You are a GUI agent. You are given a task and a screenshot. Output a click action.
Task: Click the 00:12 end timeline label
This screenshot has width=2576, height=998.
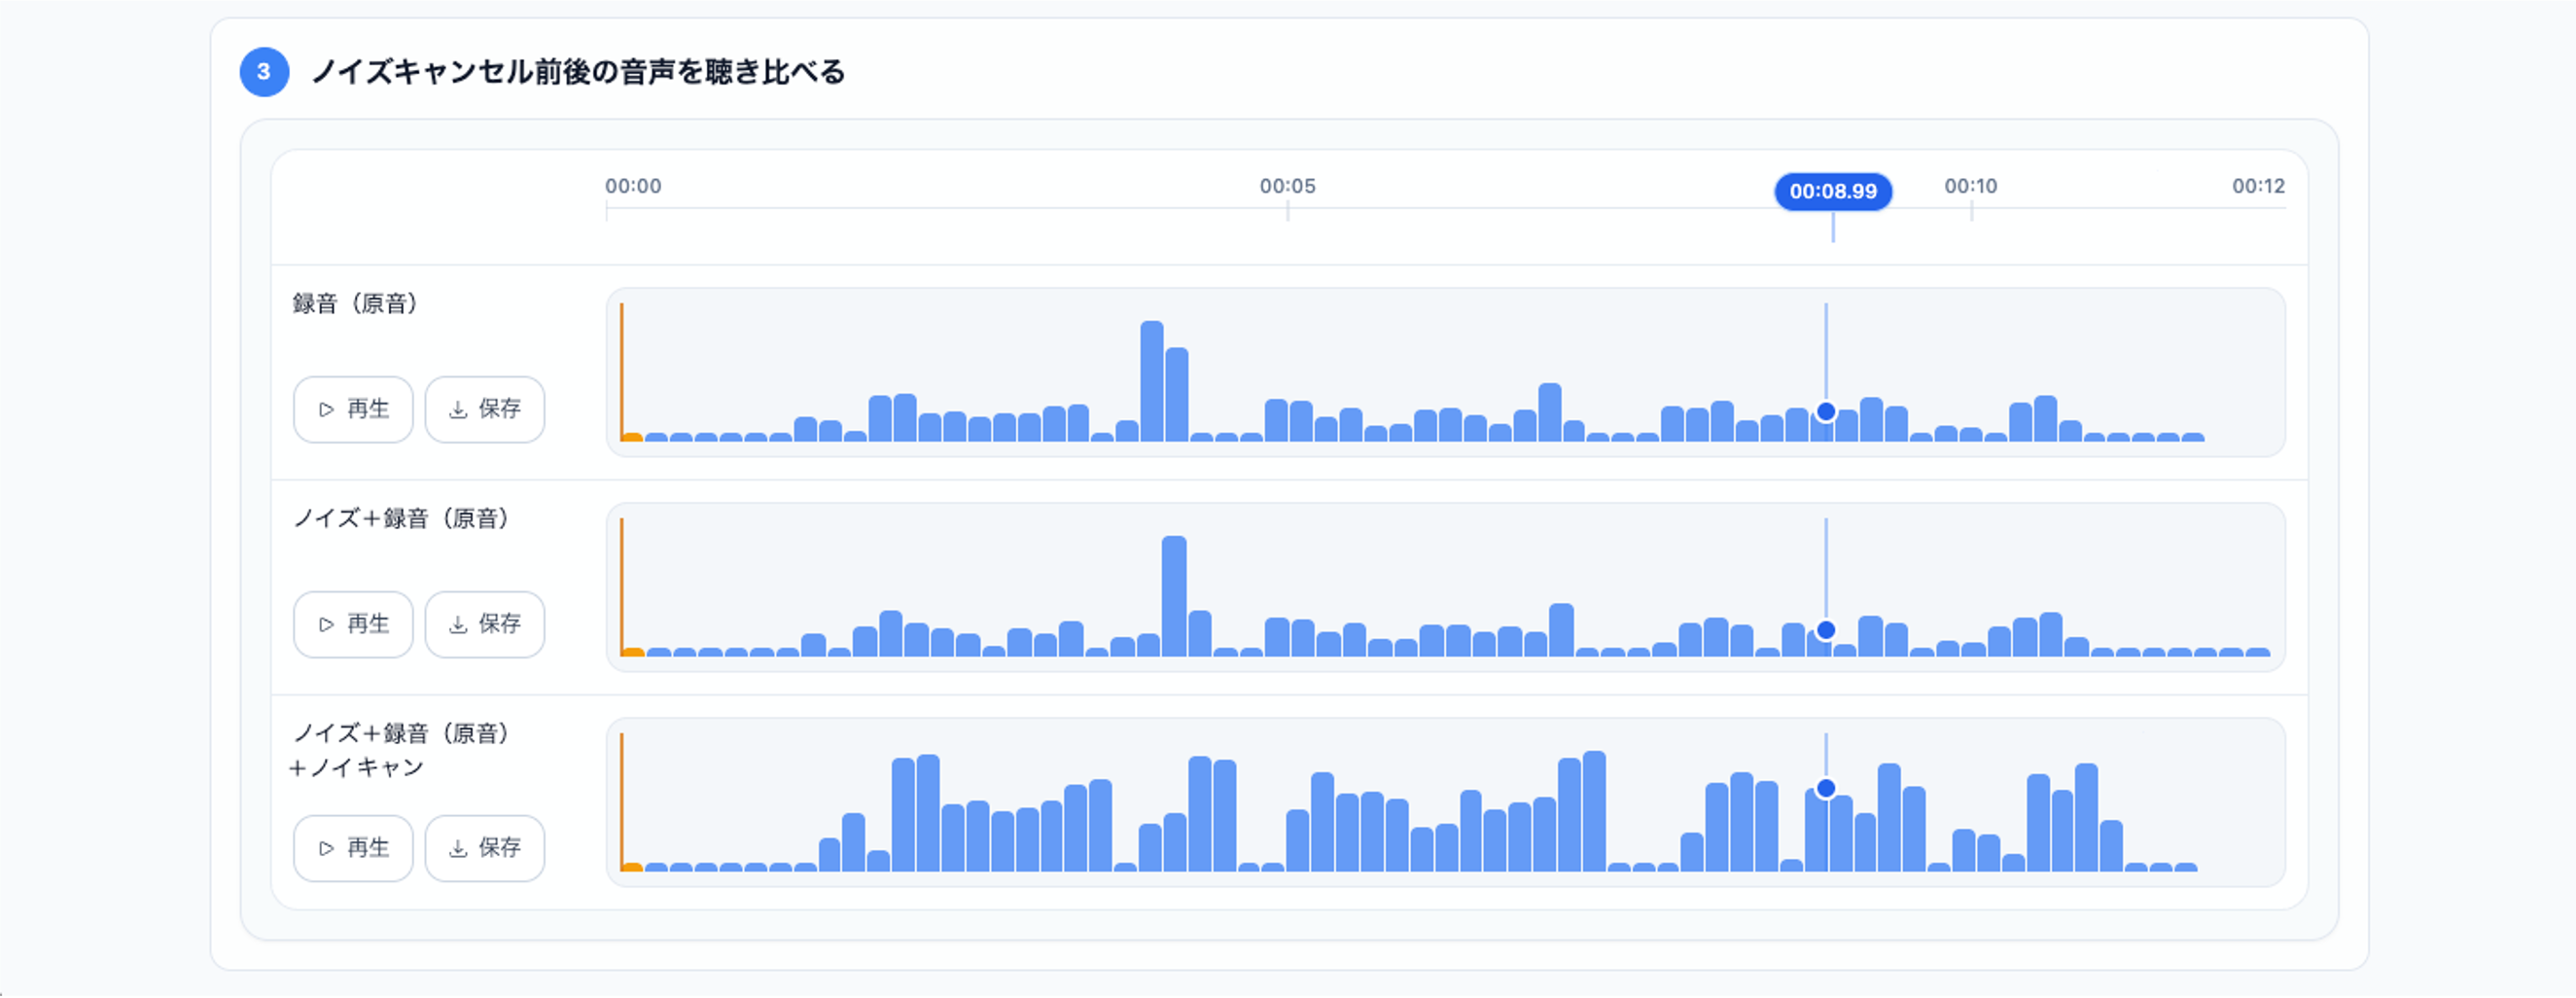[2258, 186]
